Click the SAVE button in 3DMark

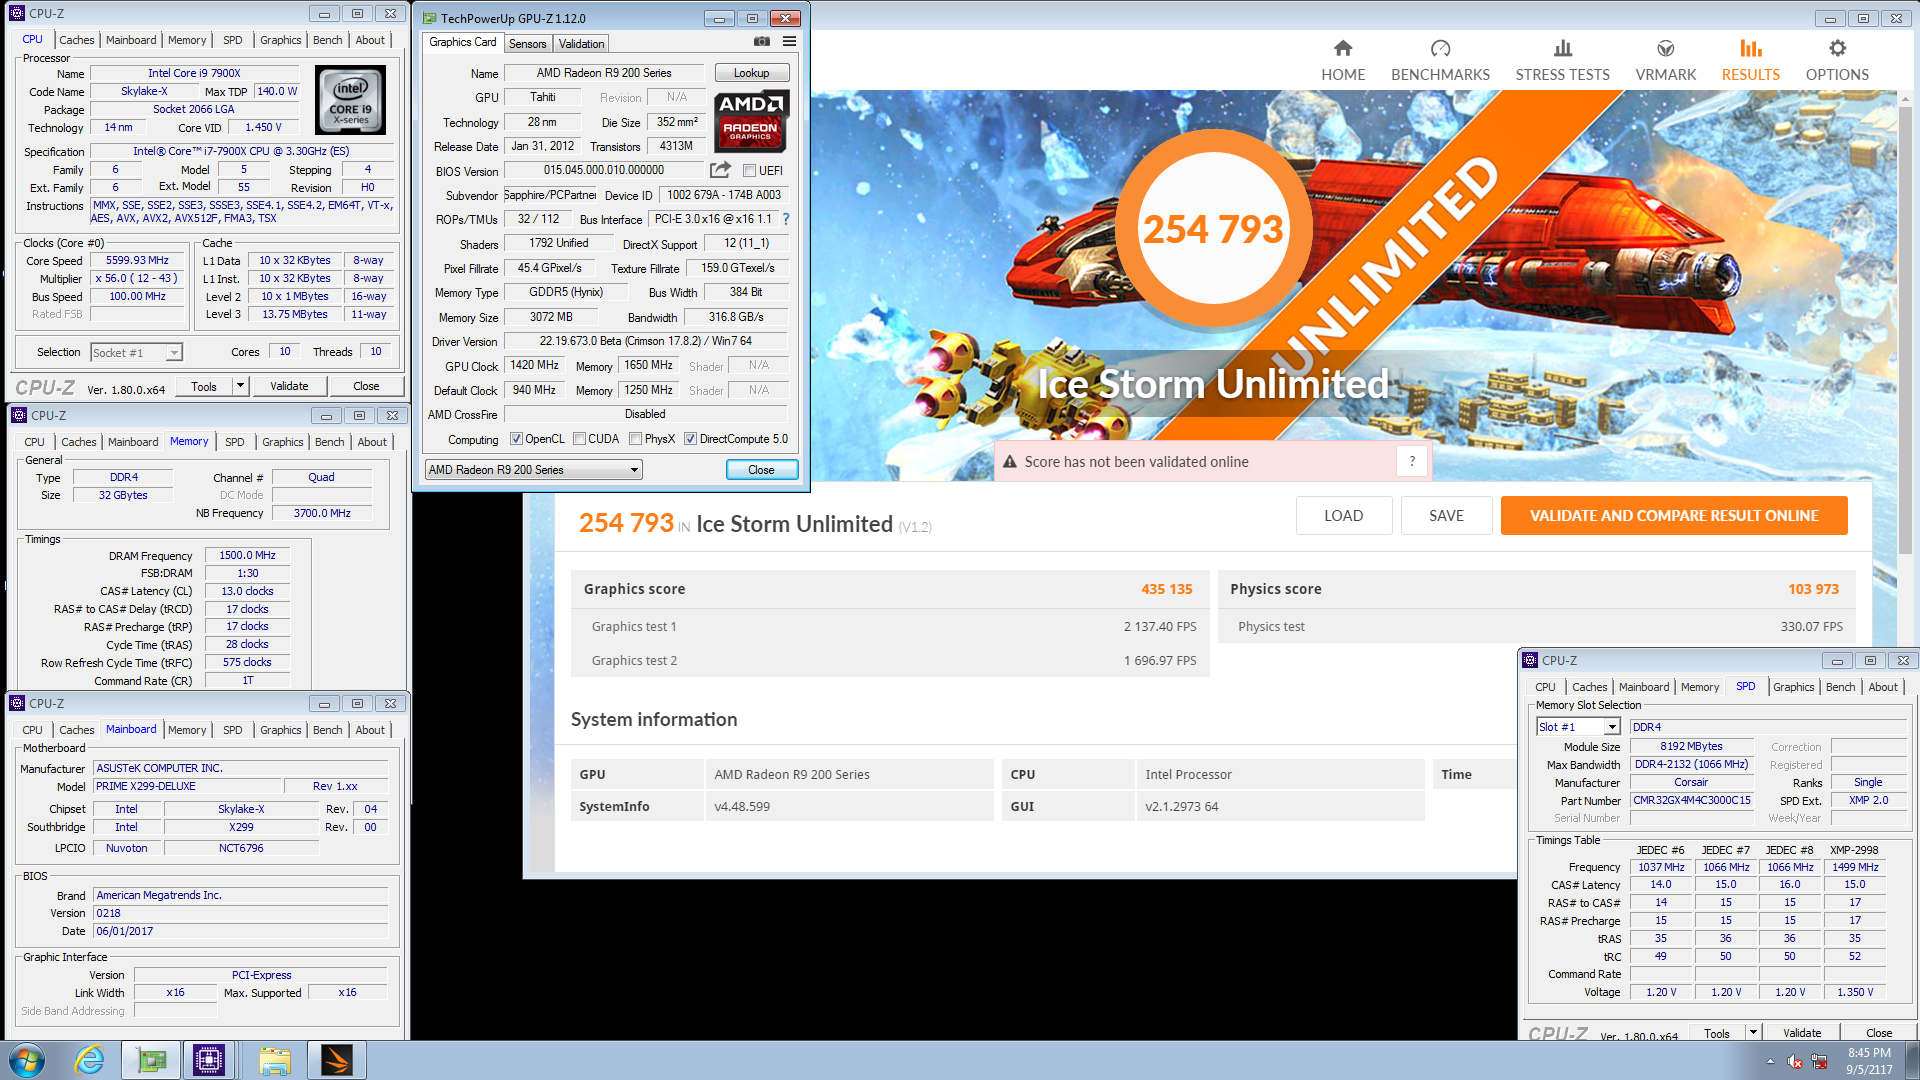[1446, 516]
